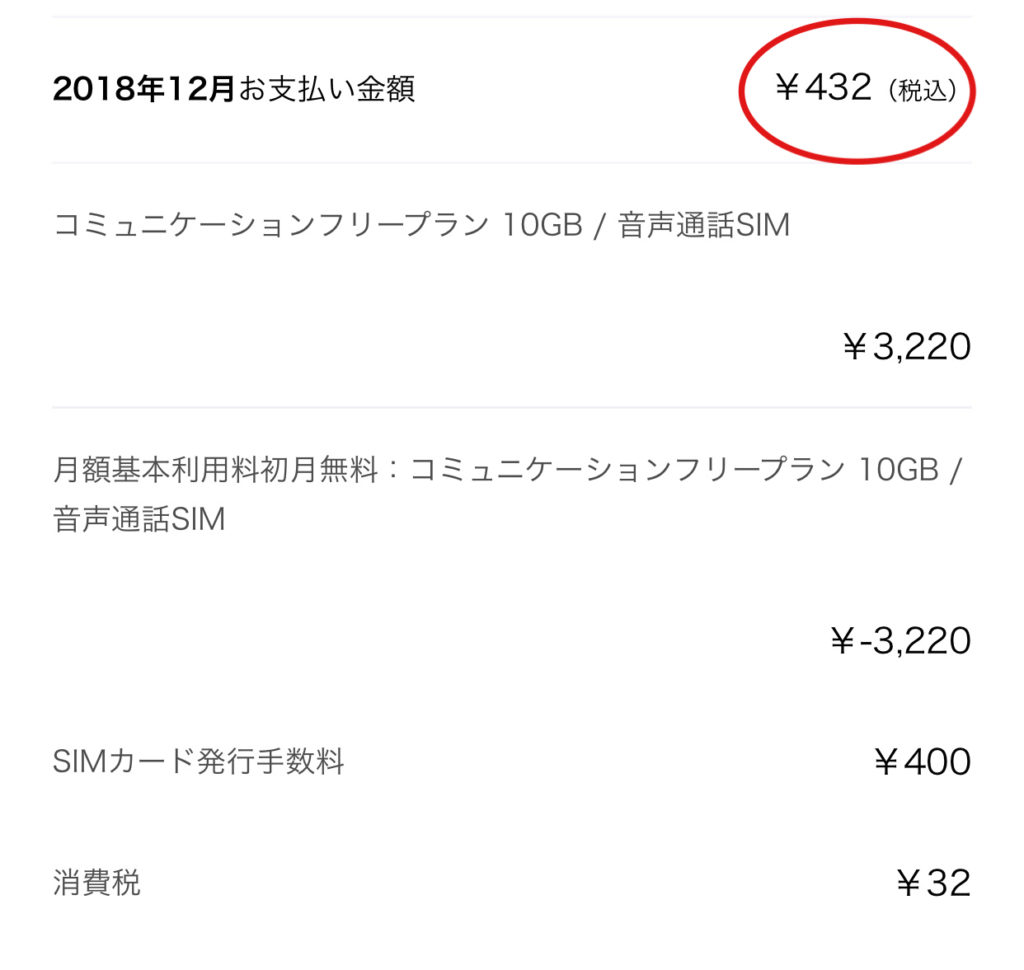This screenshot has width=1024, height=970.
Task: Click the 音声通話SIM text in the plan name
Action: [x=704, y=225]
